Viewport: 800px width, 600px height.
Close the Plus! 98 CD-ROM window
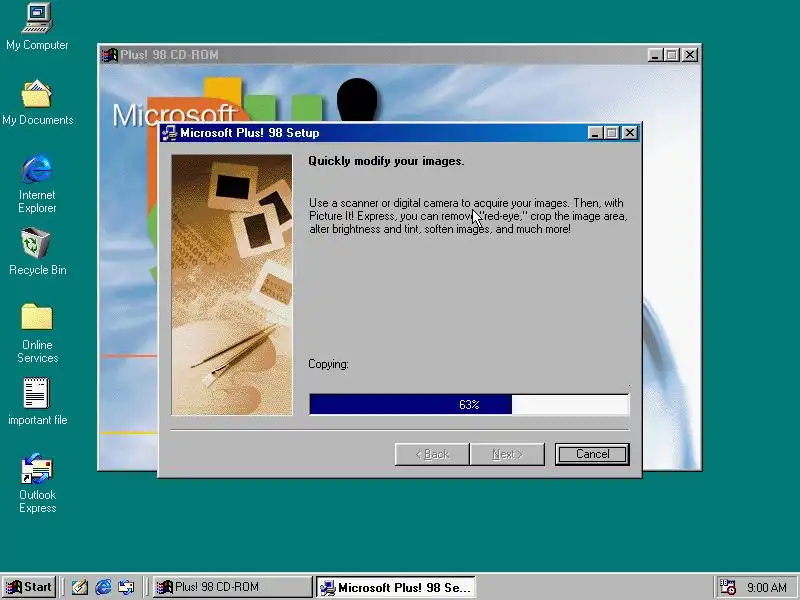(690, 55)
